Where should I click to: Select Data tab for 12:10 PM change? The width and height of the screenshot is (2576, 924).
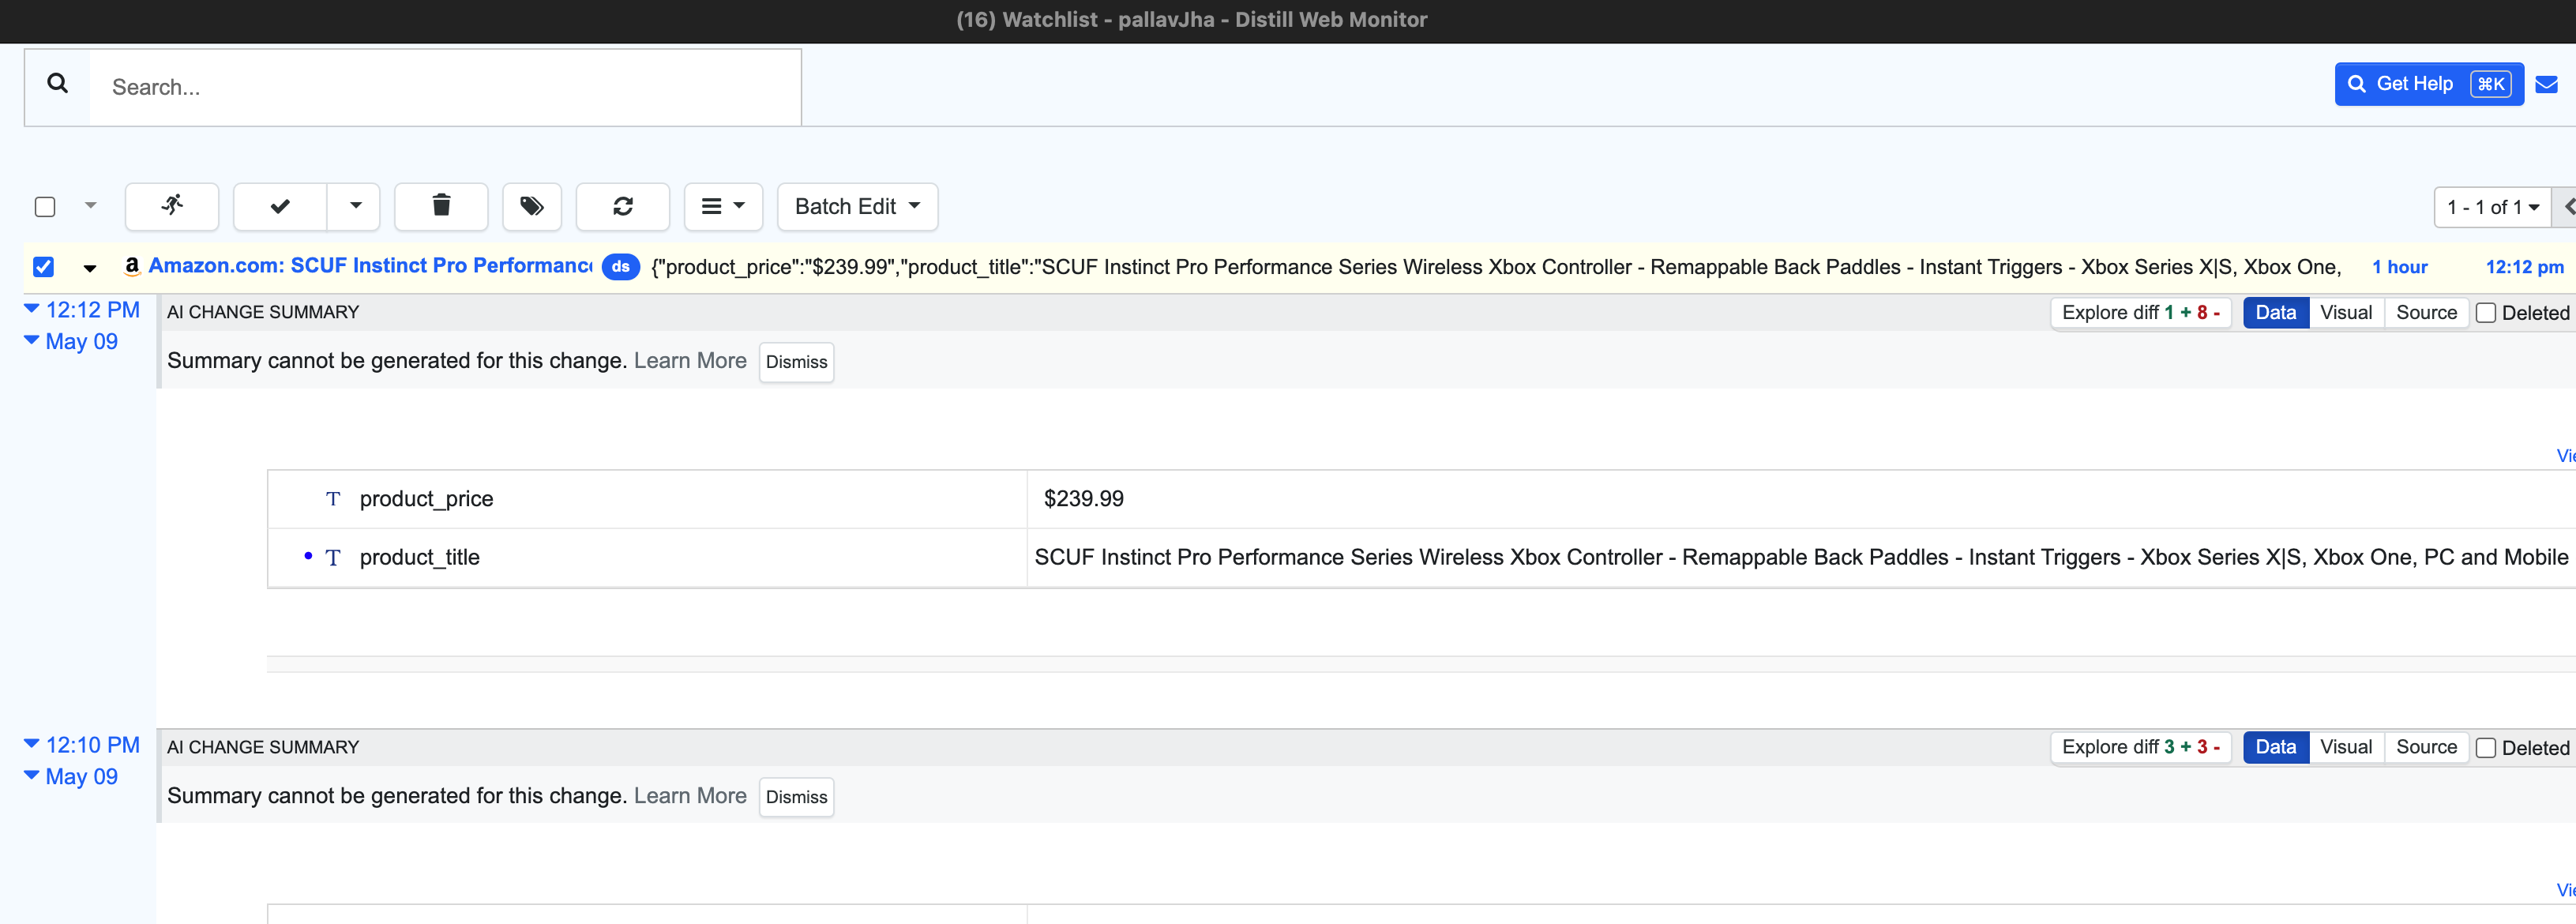pyautogui.click(x=2275, y=748)
